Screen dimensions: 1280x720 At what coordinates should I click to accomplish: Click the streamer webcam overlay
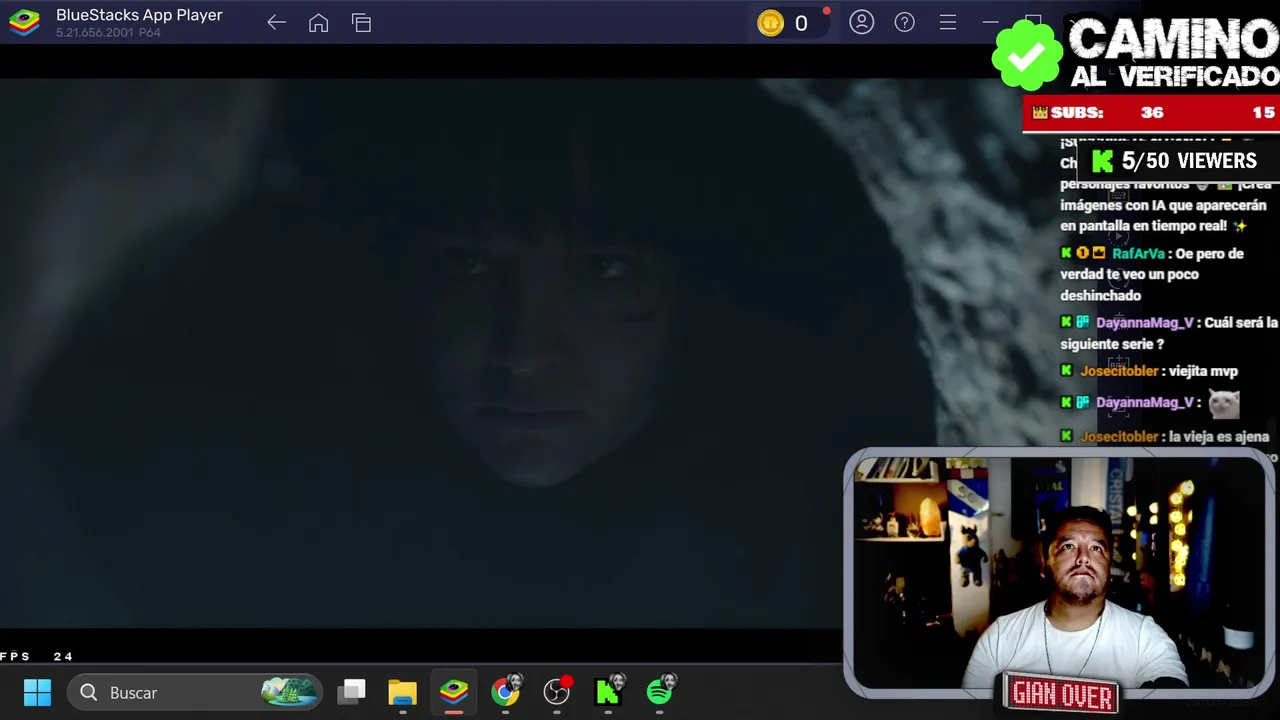tap(1059, 572)
